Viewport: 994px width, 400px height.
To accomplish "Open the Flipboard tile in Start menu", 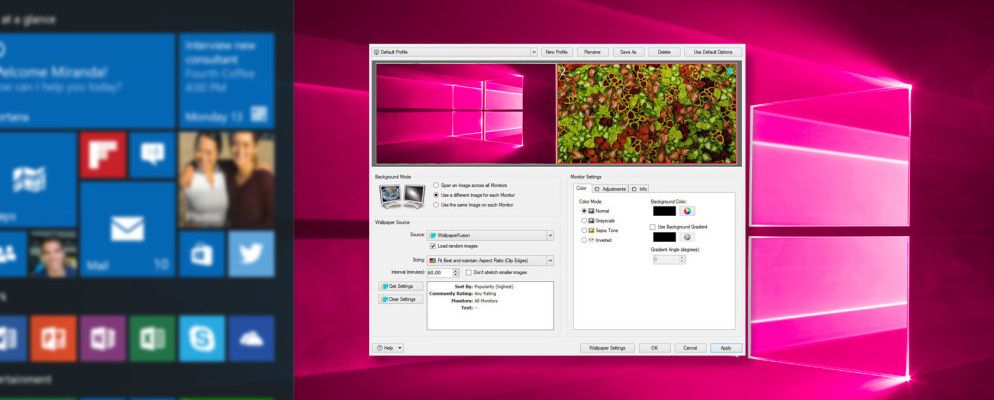I will click(103, 155).
